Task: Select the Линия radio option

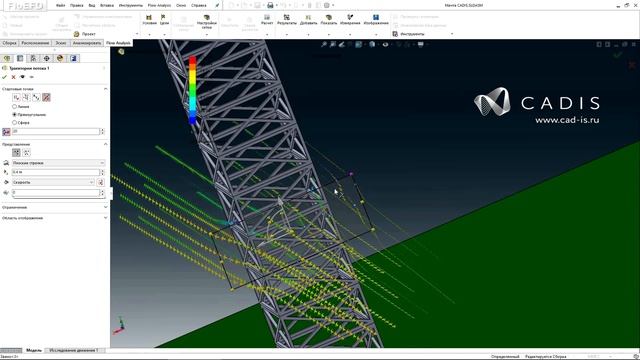Action: [x=15, y=107]
